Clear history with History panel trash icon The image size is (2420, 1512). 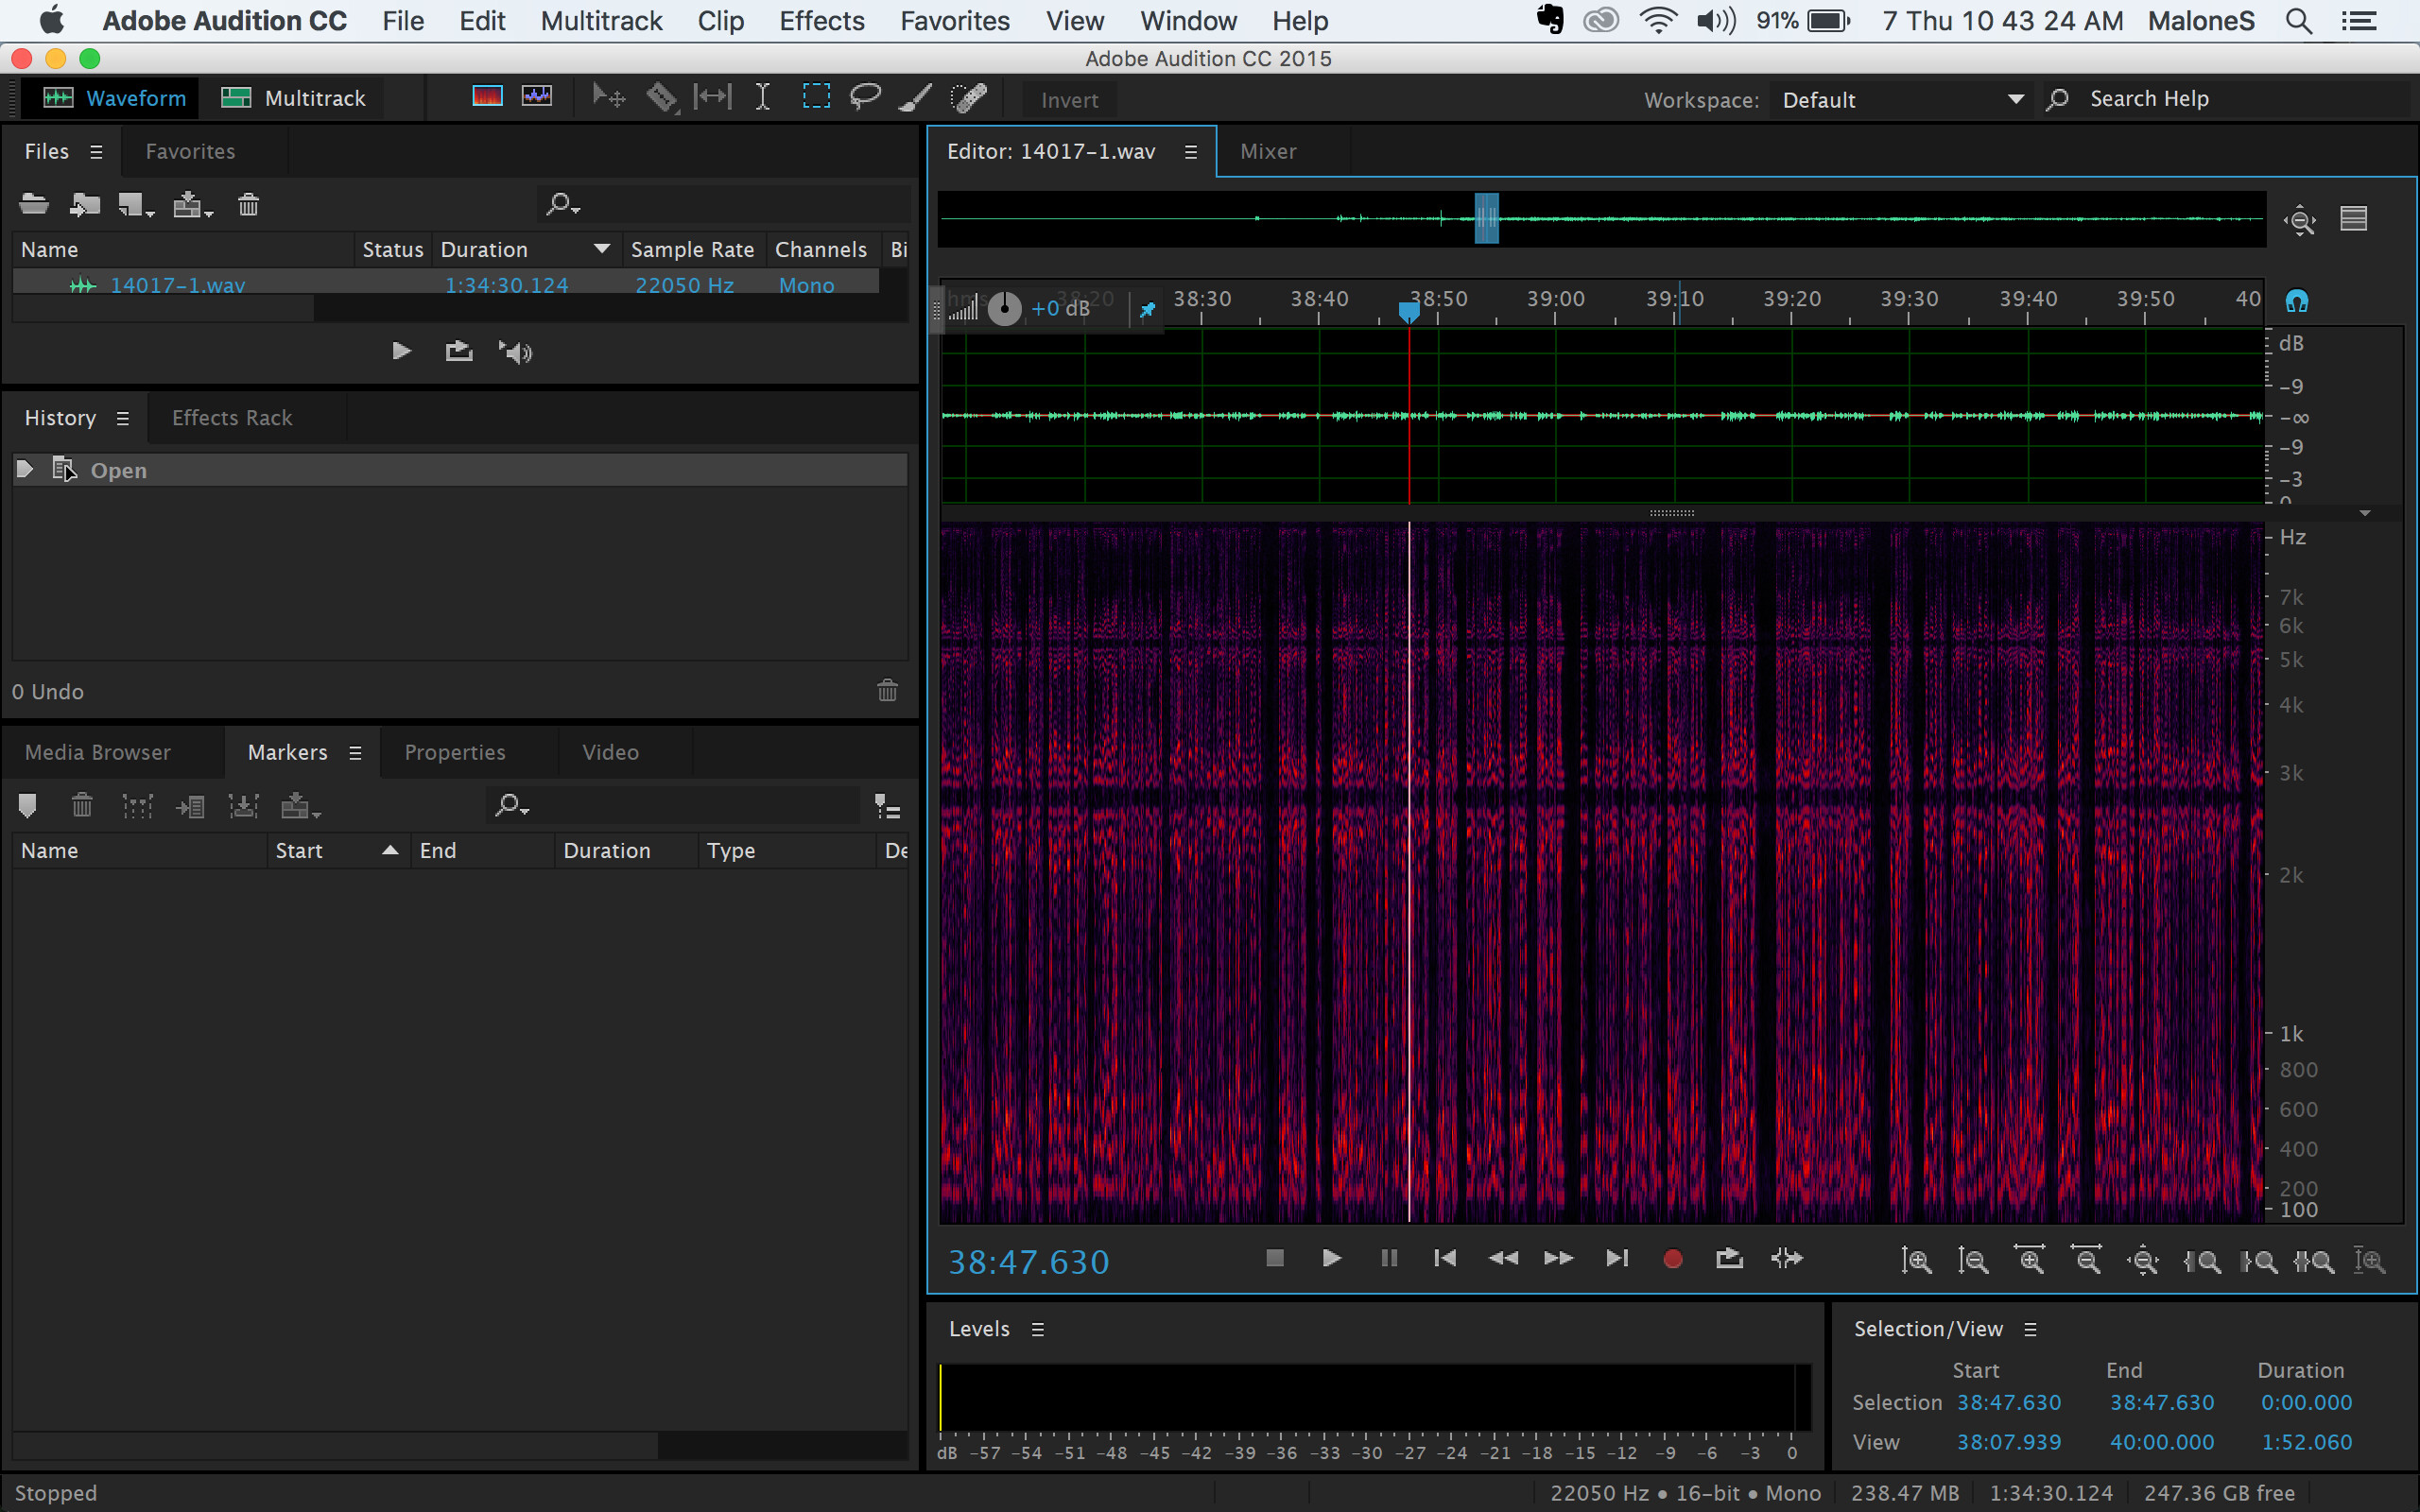pos(887,690)
